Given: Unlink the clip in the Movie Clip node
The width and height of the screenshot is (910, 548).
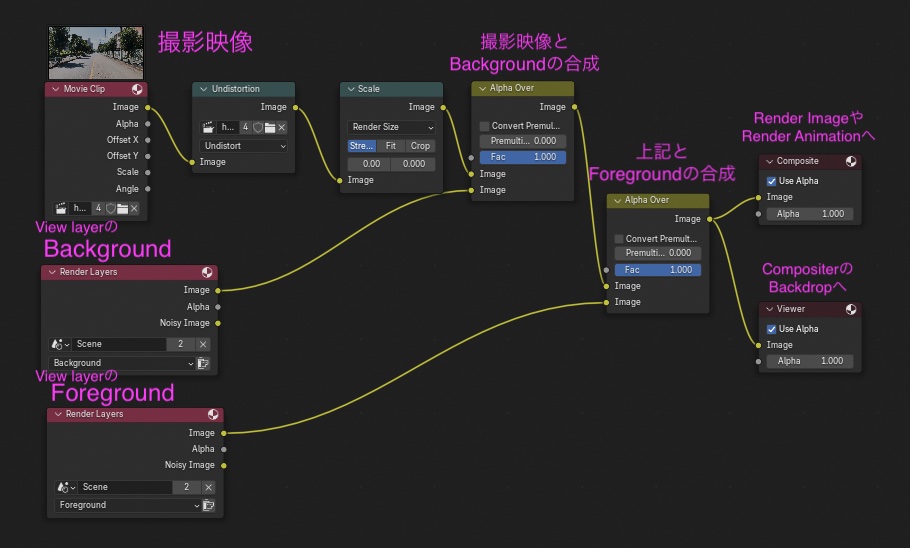Looking at the screenshot, I should (x=134, y=208).
